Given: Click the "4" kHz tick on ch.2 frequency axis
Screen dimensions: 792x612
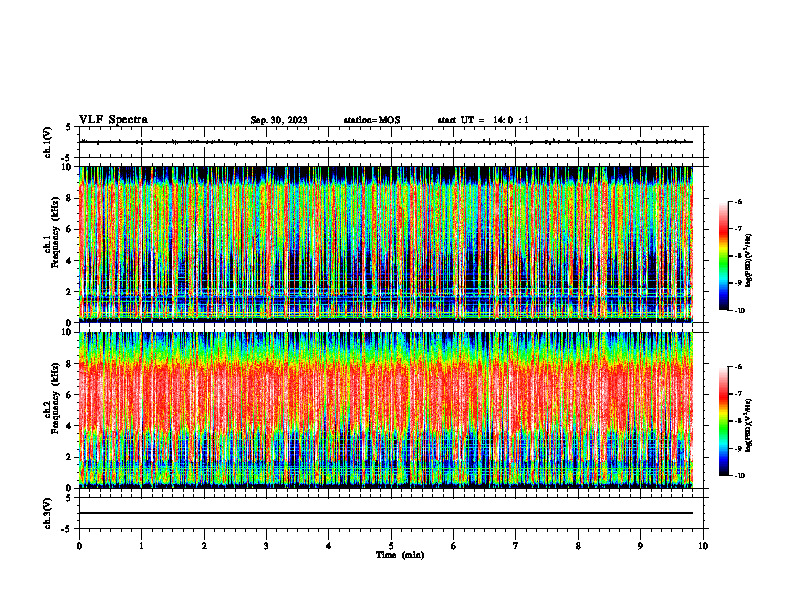Looking at the screenshot, I should [70, 426].
